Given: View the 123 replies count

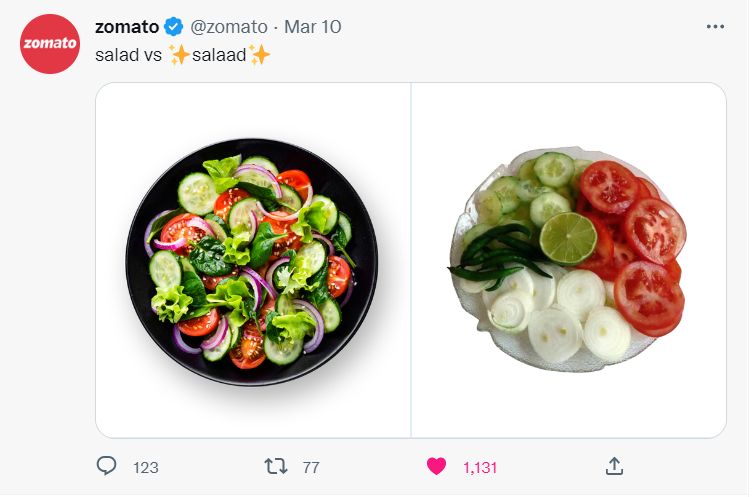Looking at the screenshot, I should 146,467.
